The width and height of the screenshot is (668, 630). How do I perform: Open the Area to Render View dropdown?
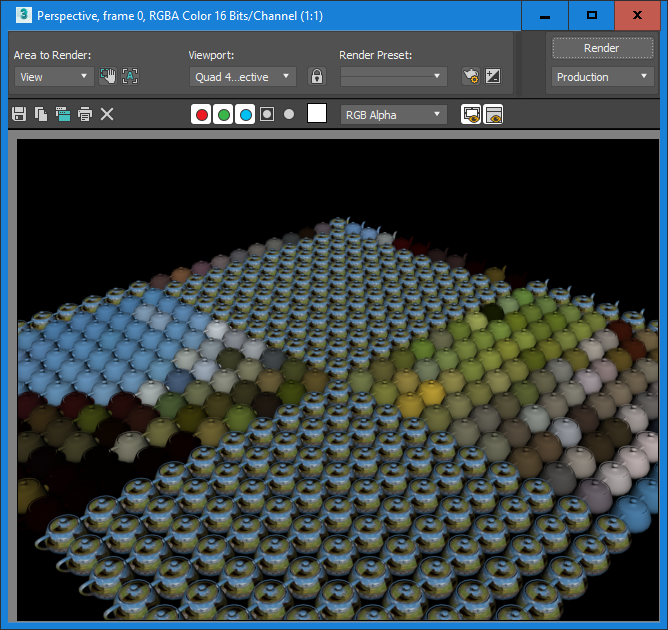[54, 77]
